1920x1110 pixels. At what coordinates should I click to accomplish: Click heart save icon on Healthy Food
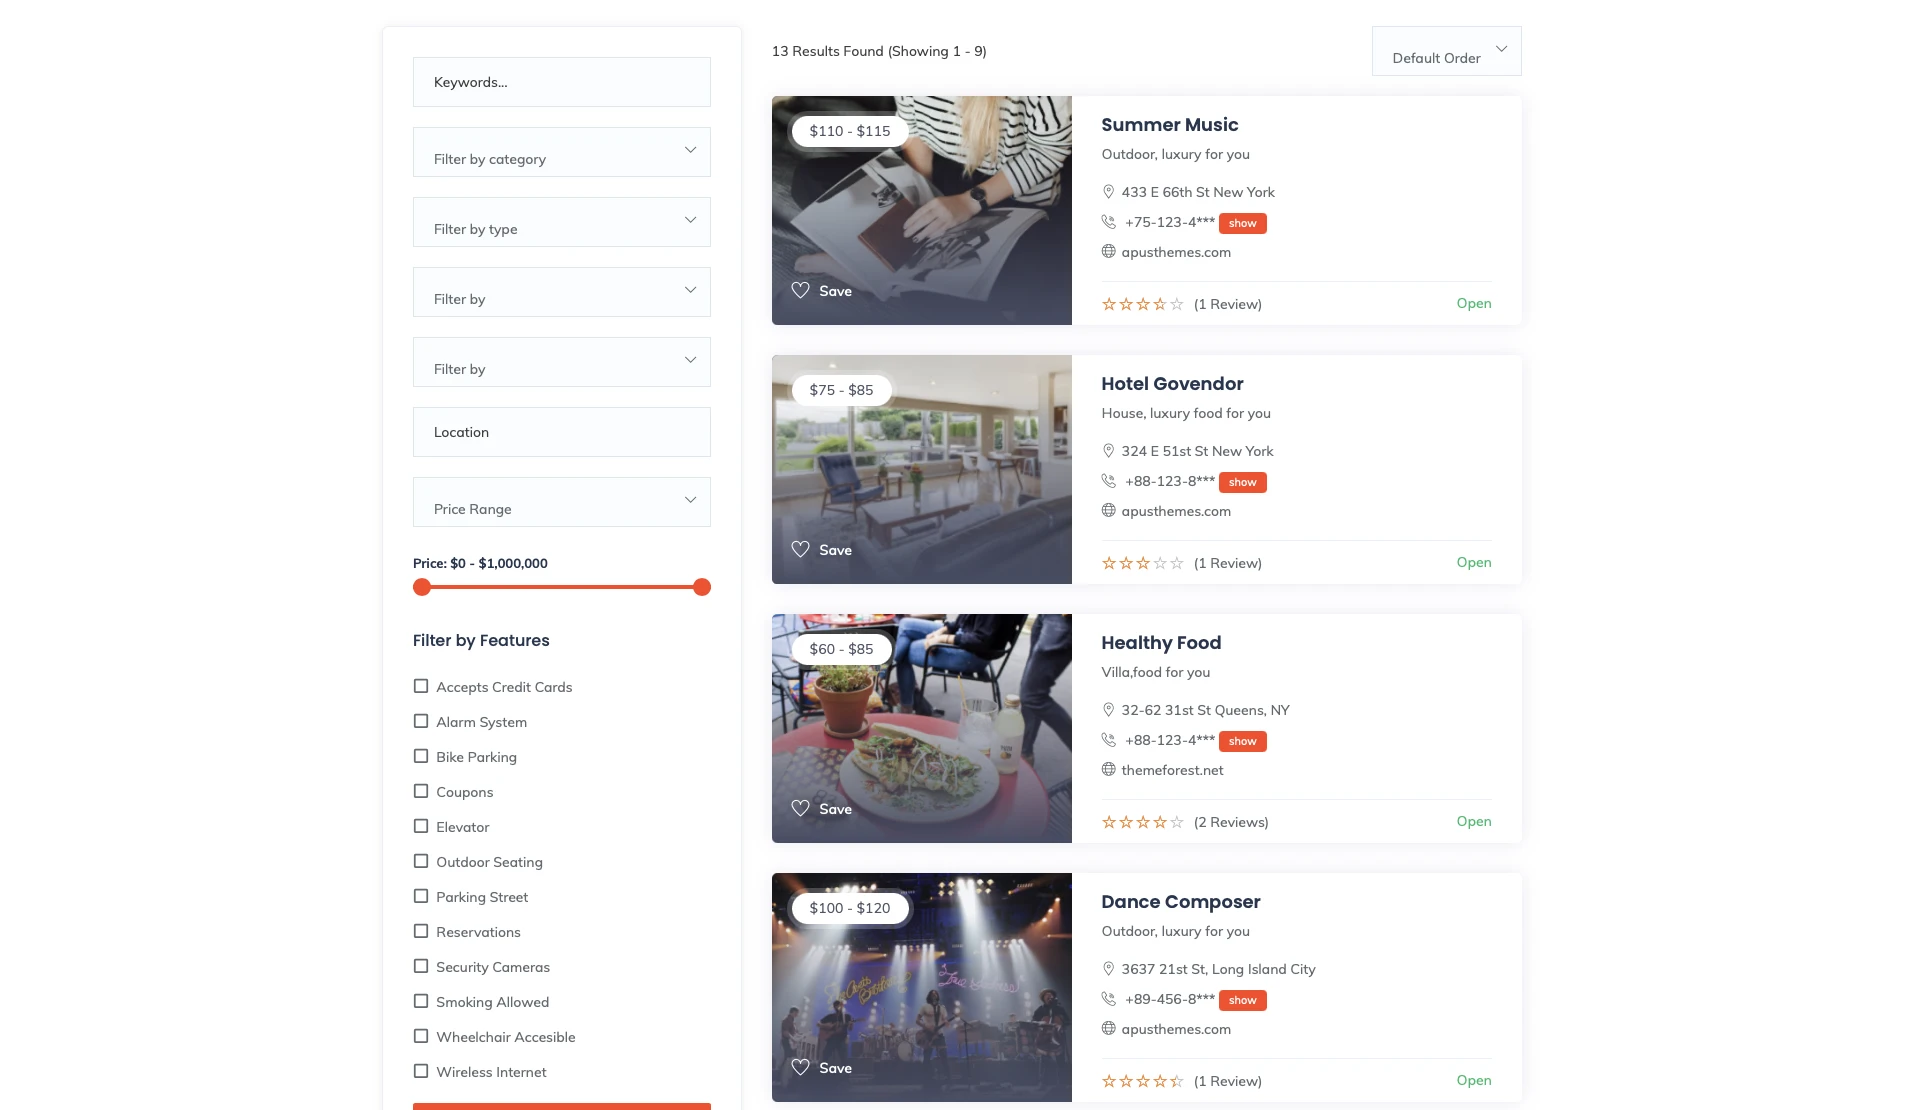800,808
